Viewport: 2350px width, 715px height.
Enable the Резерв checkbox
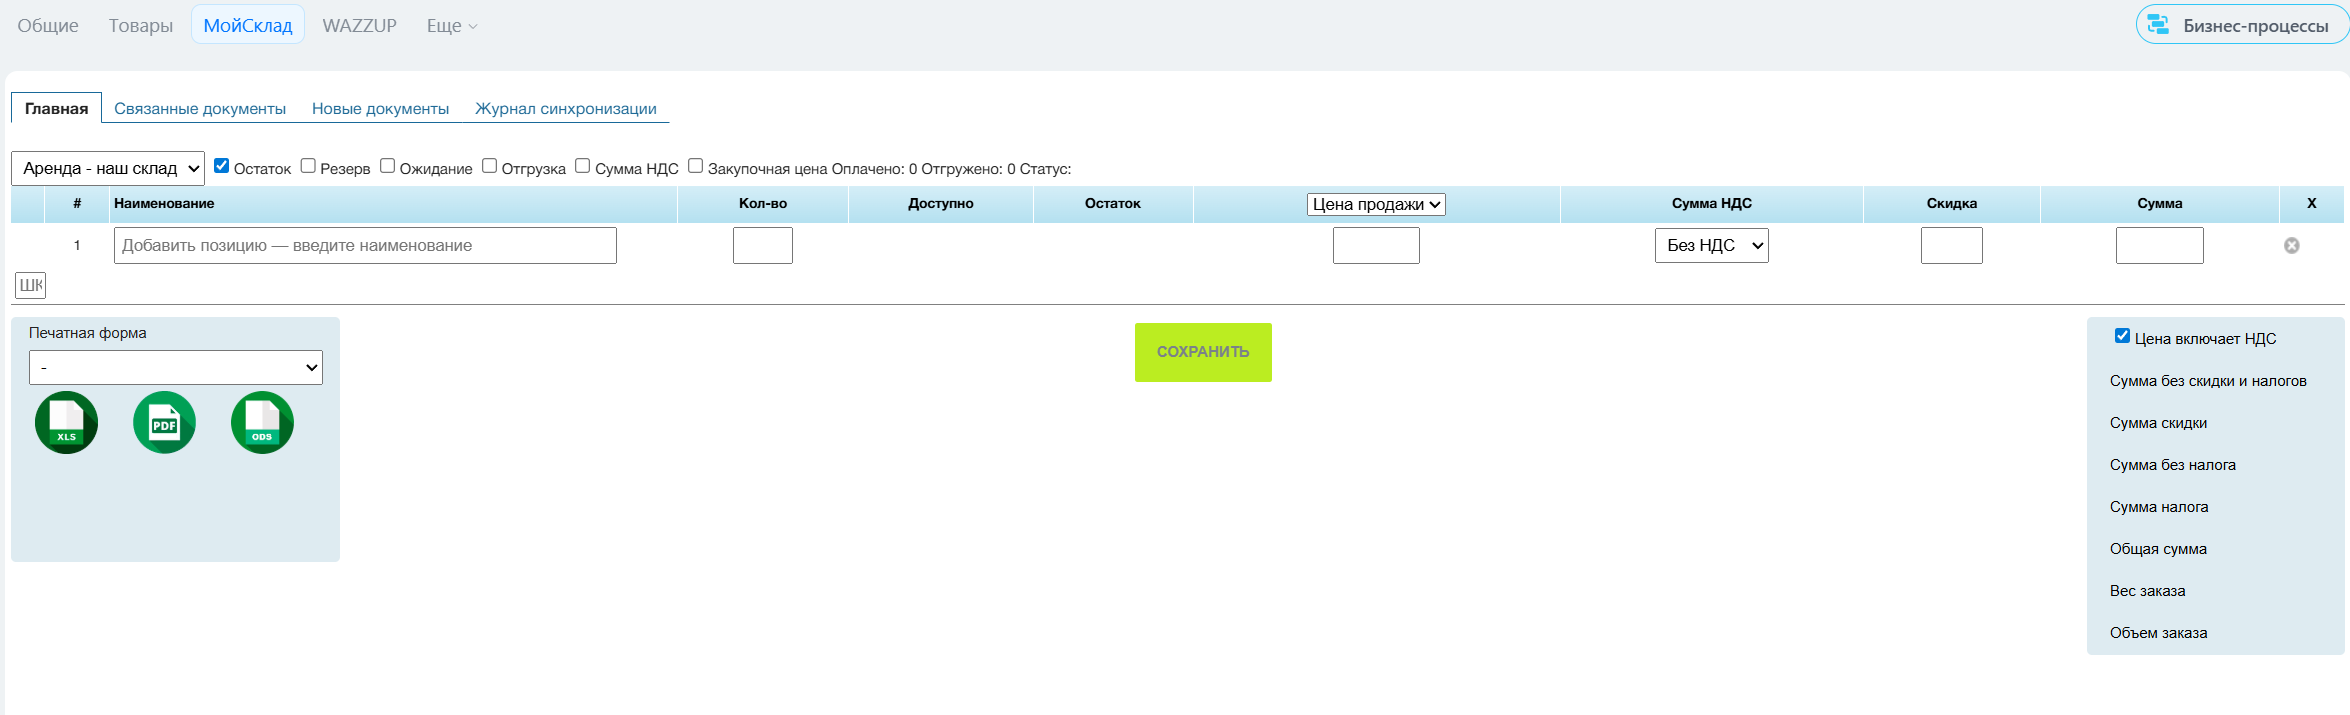[x=308, y=166]
